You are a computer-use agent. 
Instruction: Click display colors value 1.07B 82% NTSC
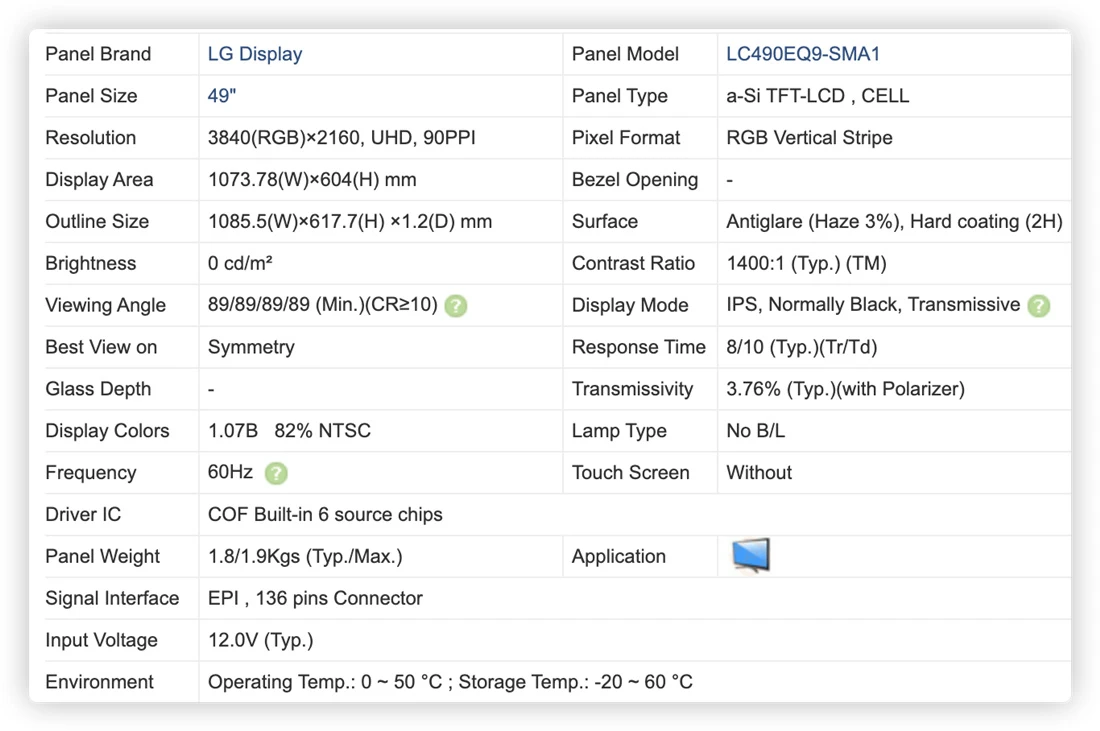pyautogui.click(x=289, y=431)
